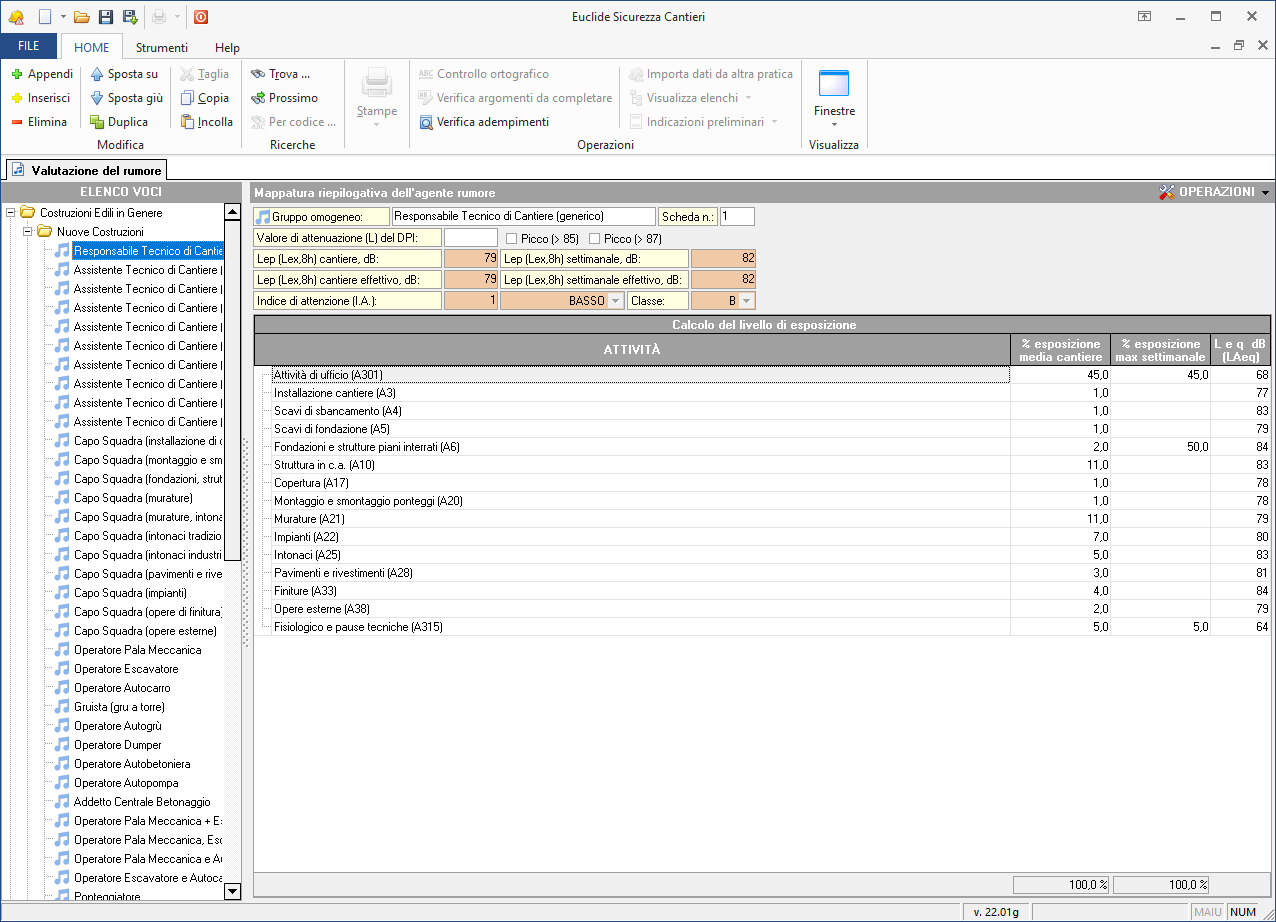Click the Duplica icon in Modifica group
Screen dimensions: 1276x922
click(97, 122)
